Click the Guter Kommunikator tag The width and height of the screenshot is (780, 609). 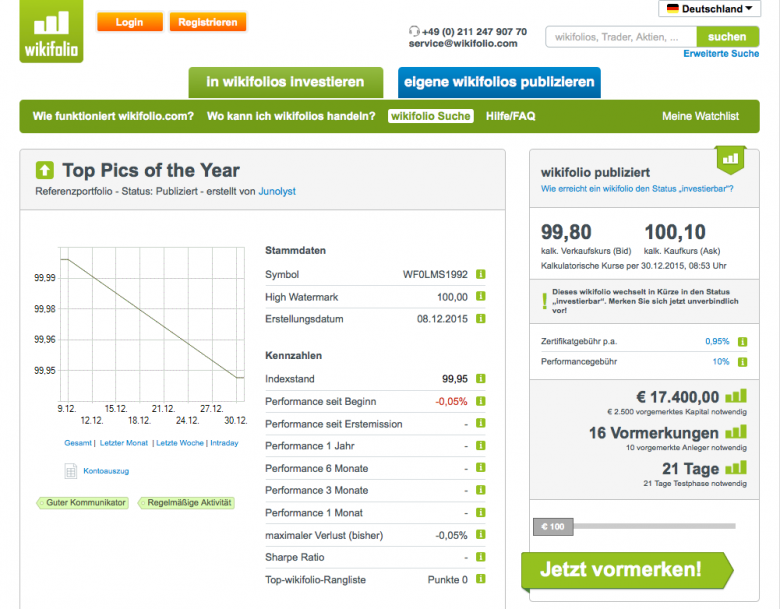(83, 503)
